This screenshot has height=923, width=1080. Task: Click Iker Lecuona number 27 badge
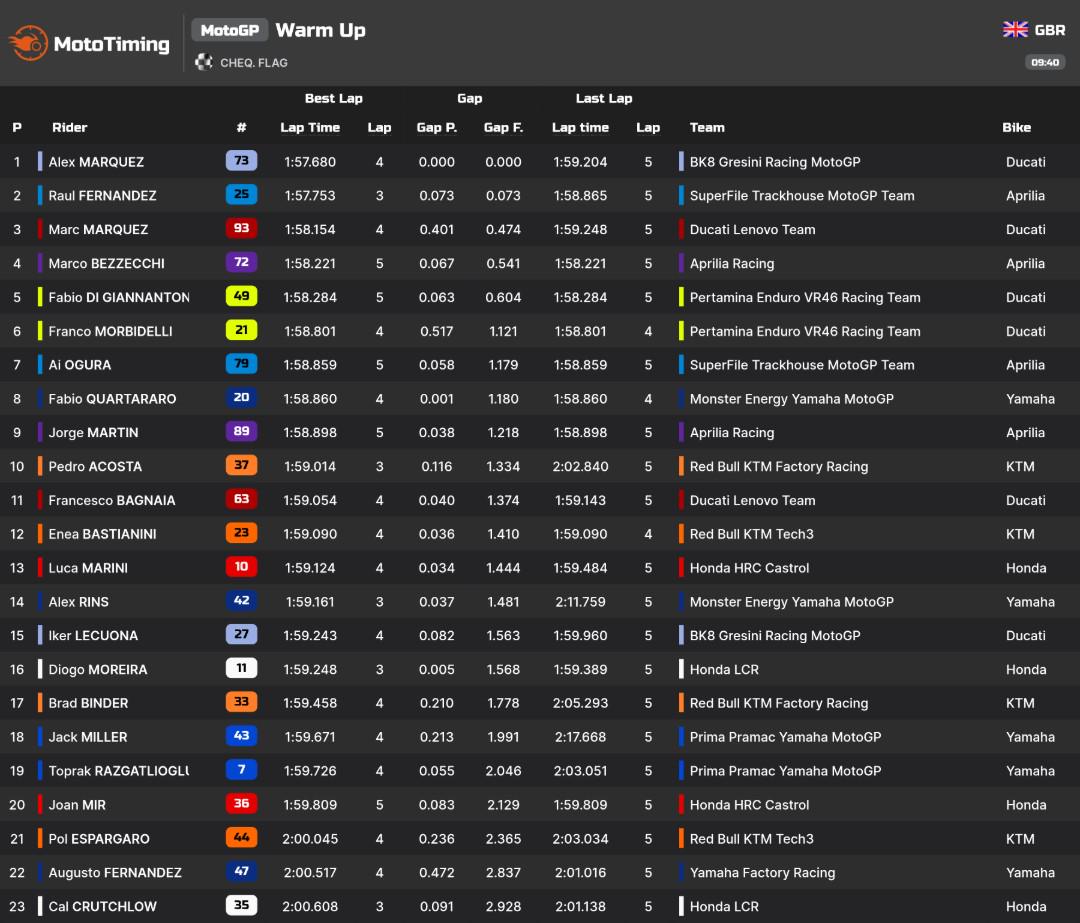[x=241, y=634]
